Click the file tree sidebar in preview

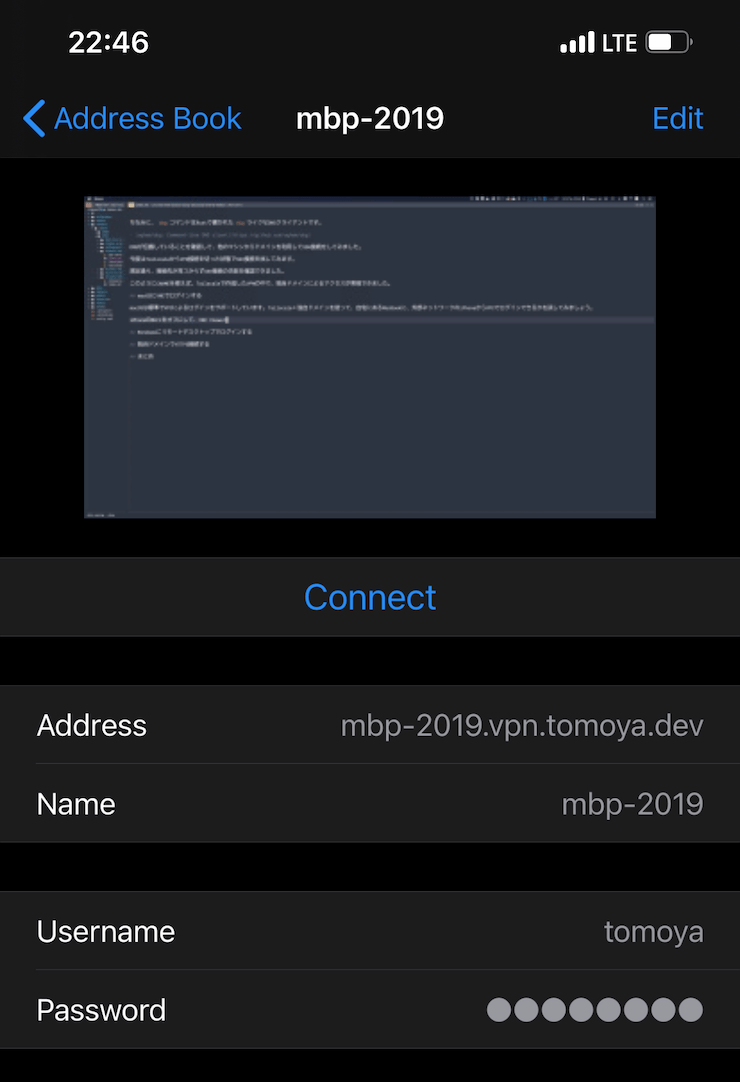103,270
